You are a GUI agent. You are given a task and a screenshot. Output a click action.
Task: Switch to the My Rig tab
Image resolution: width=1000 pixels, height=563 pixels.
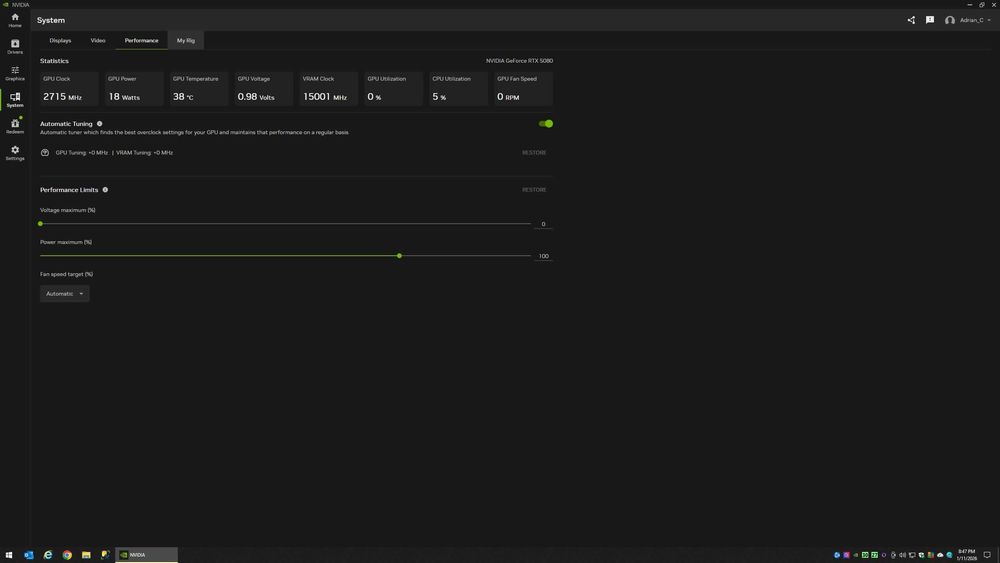point(186,40)
